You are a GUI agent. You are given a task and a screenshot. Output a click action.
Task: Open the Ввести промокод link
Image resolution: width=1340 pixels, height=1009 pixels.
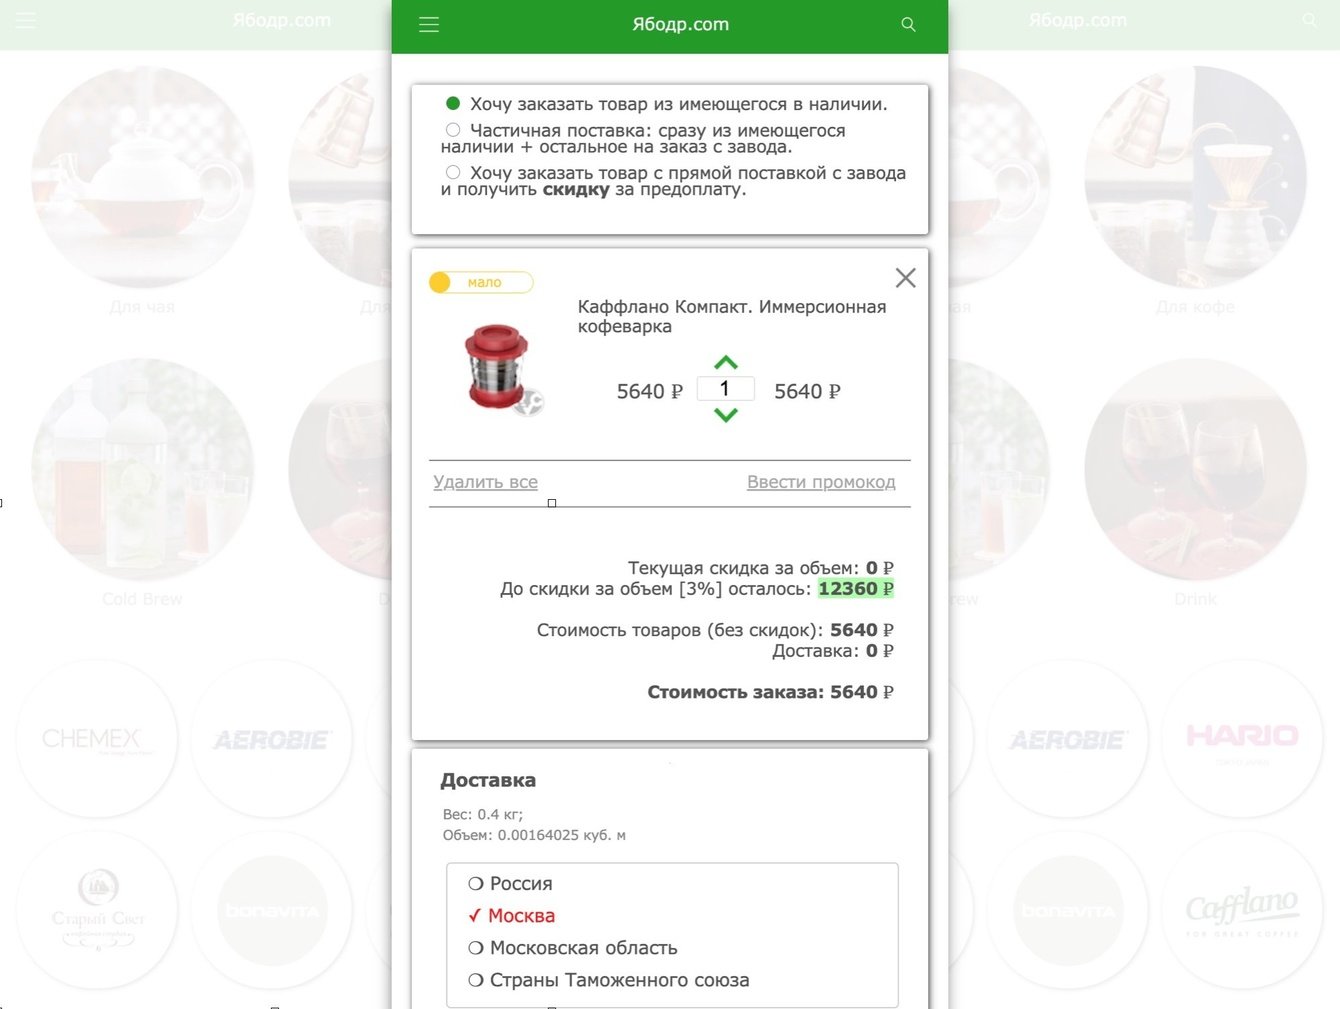pos(821,482)
